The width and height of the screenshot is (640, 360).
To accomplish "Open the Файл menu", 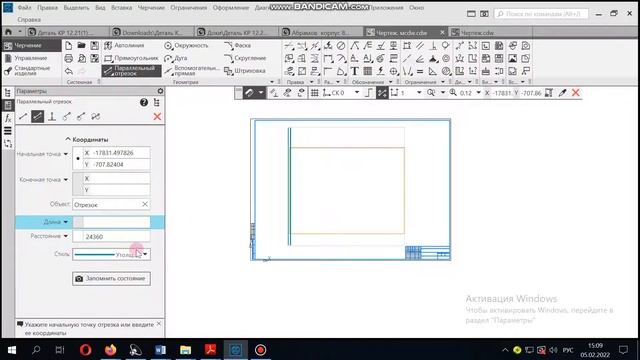I will point(24,8).
